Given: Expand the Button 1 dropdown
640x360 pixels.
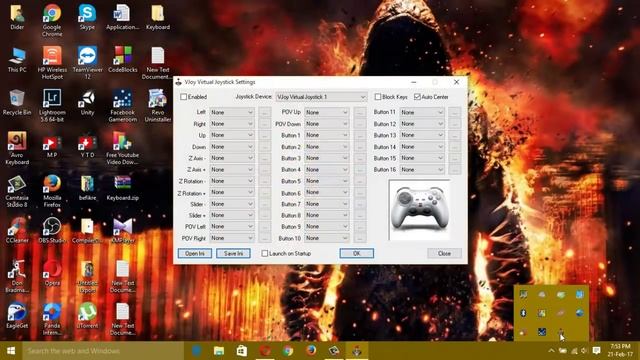Looking at the screenshot, I should click(x=327, y=135).
